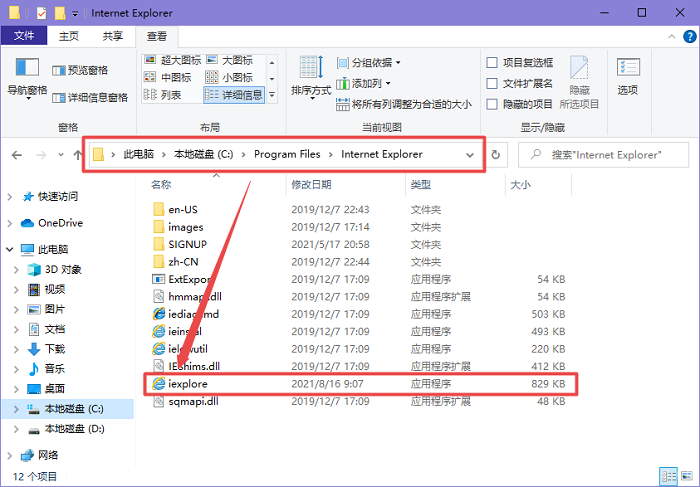
Task: Go forward with the right arrow
Action: click(41, 155)
